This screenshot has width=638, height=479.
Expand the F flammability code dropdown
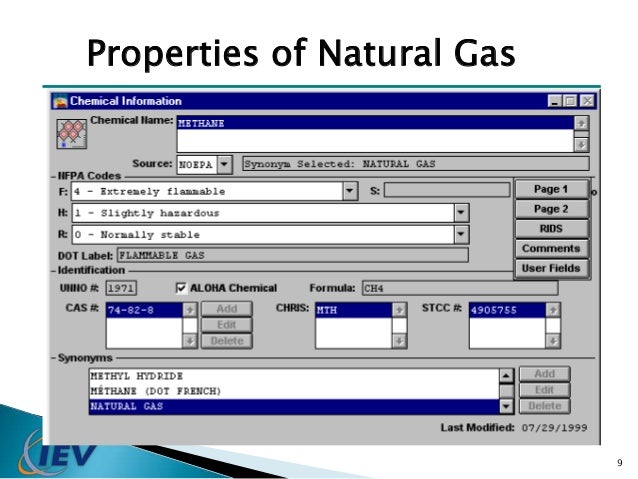coord(350,191)
